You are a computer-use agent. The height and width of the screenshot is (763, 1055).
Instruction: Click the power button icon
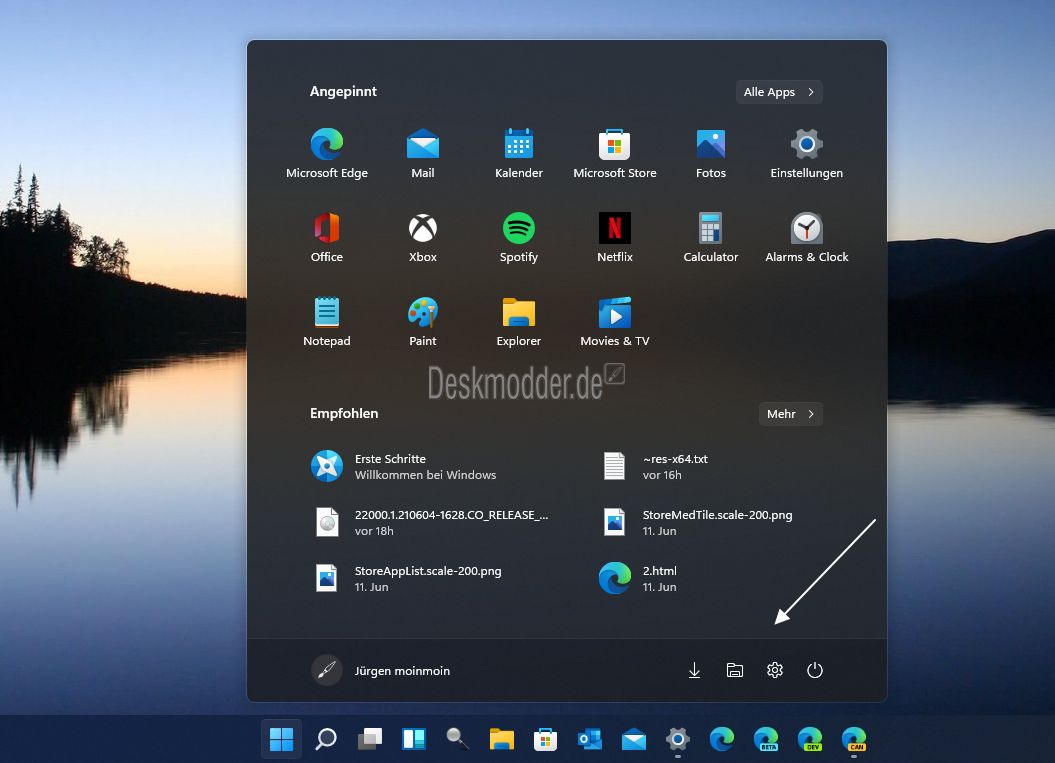pyautogui.click(x=815, y=670)
